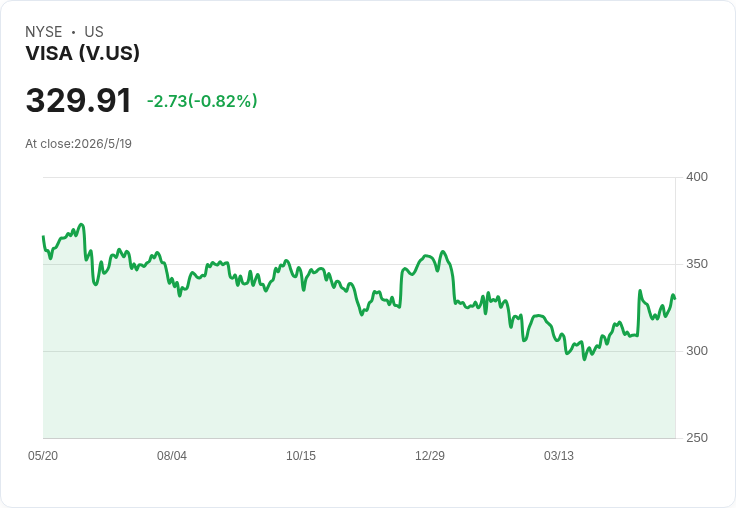Click the -2.73(-0.82%) change indicator
The width and height of the screenshot is (736, 508).
[x=202, y=101]
